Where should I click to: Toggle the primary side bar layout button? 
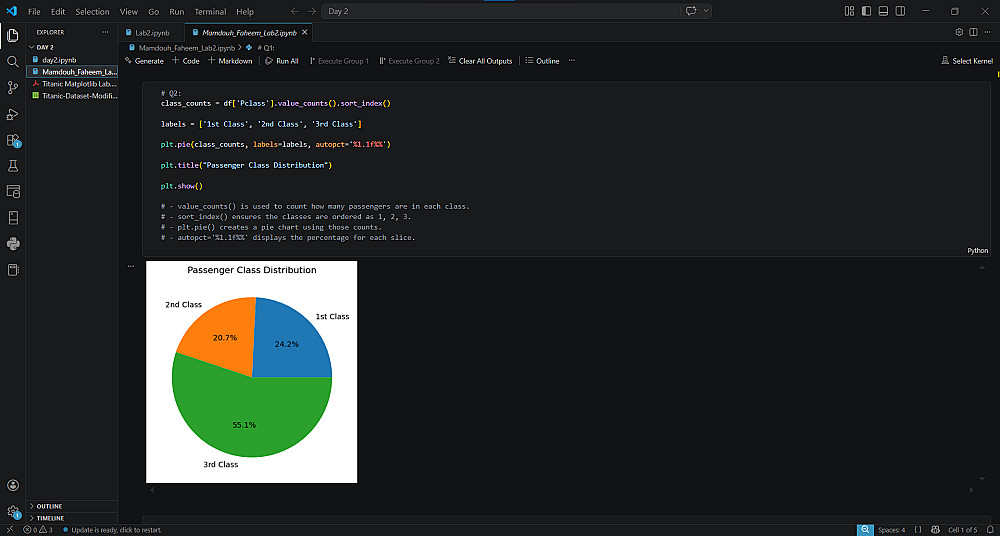[864, 11]
